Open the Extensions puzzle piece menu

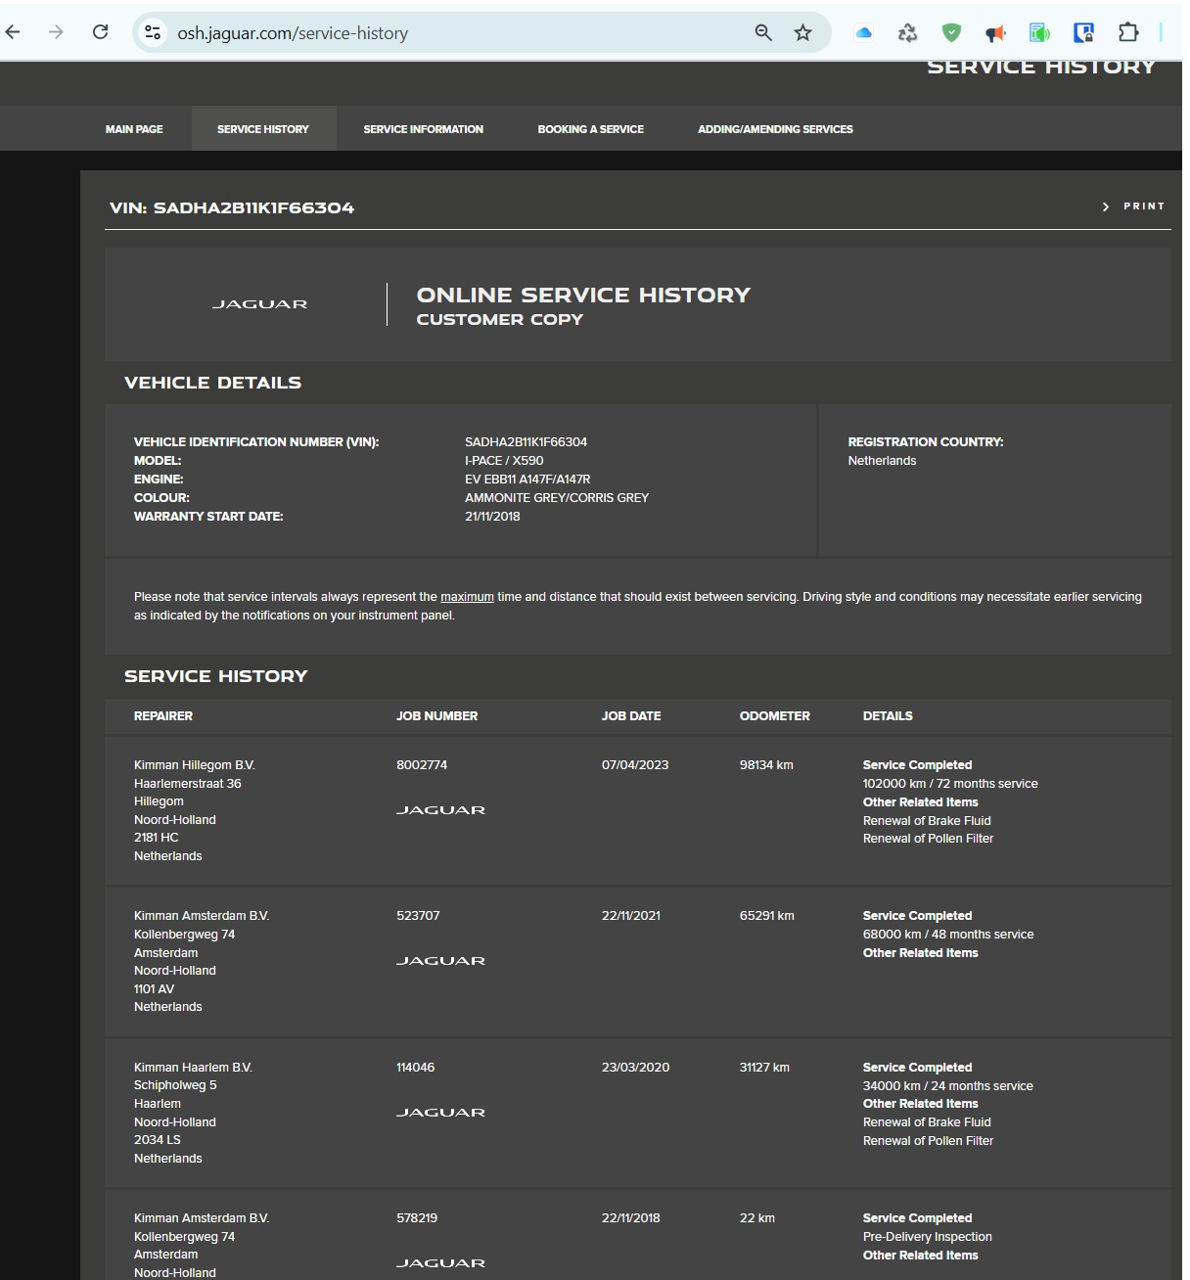(1128, 32)
